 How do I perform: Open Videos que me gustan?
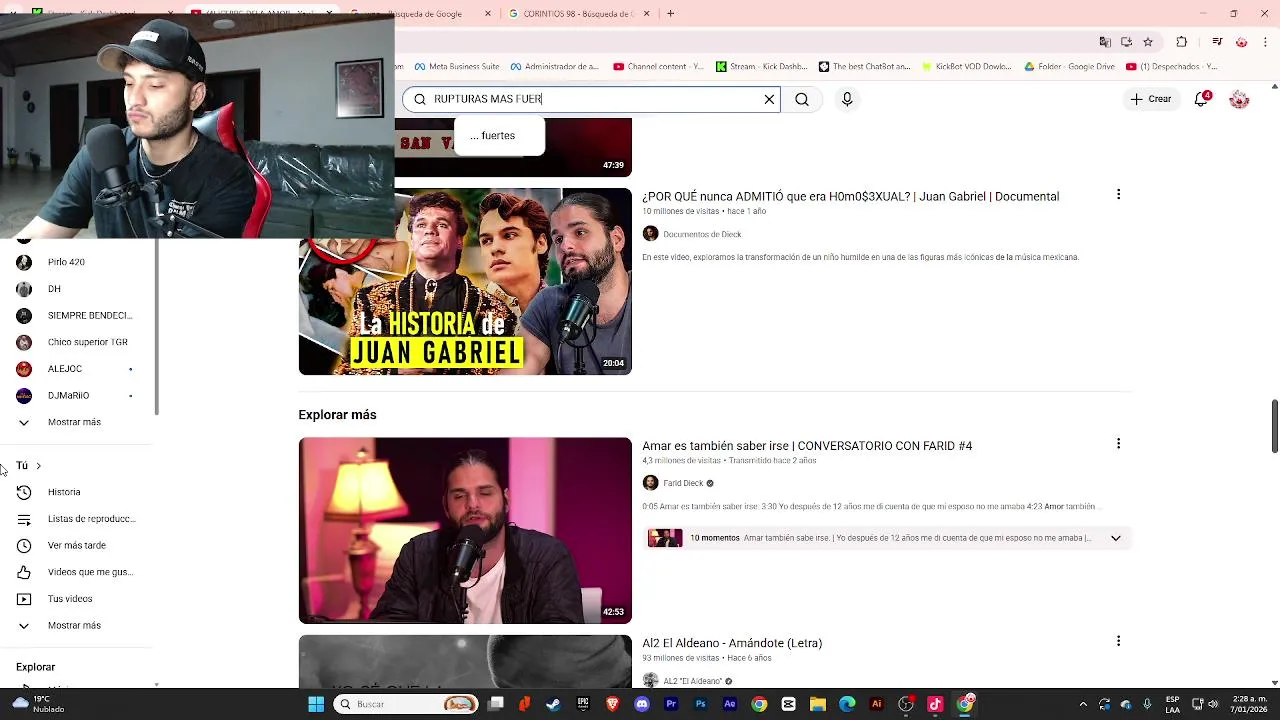point(76,572)
